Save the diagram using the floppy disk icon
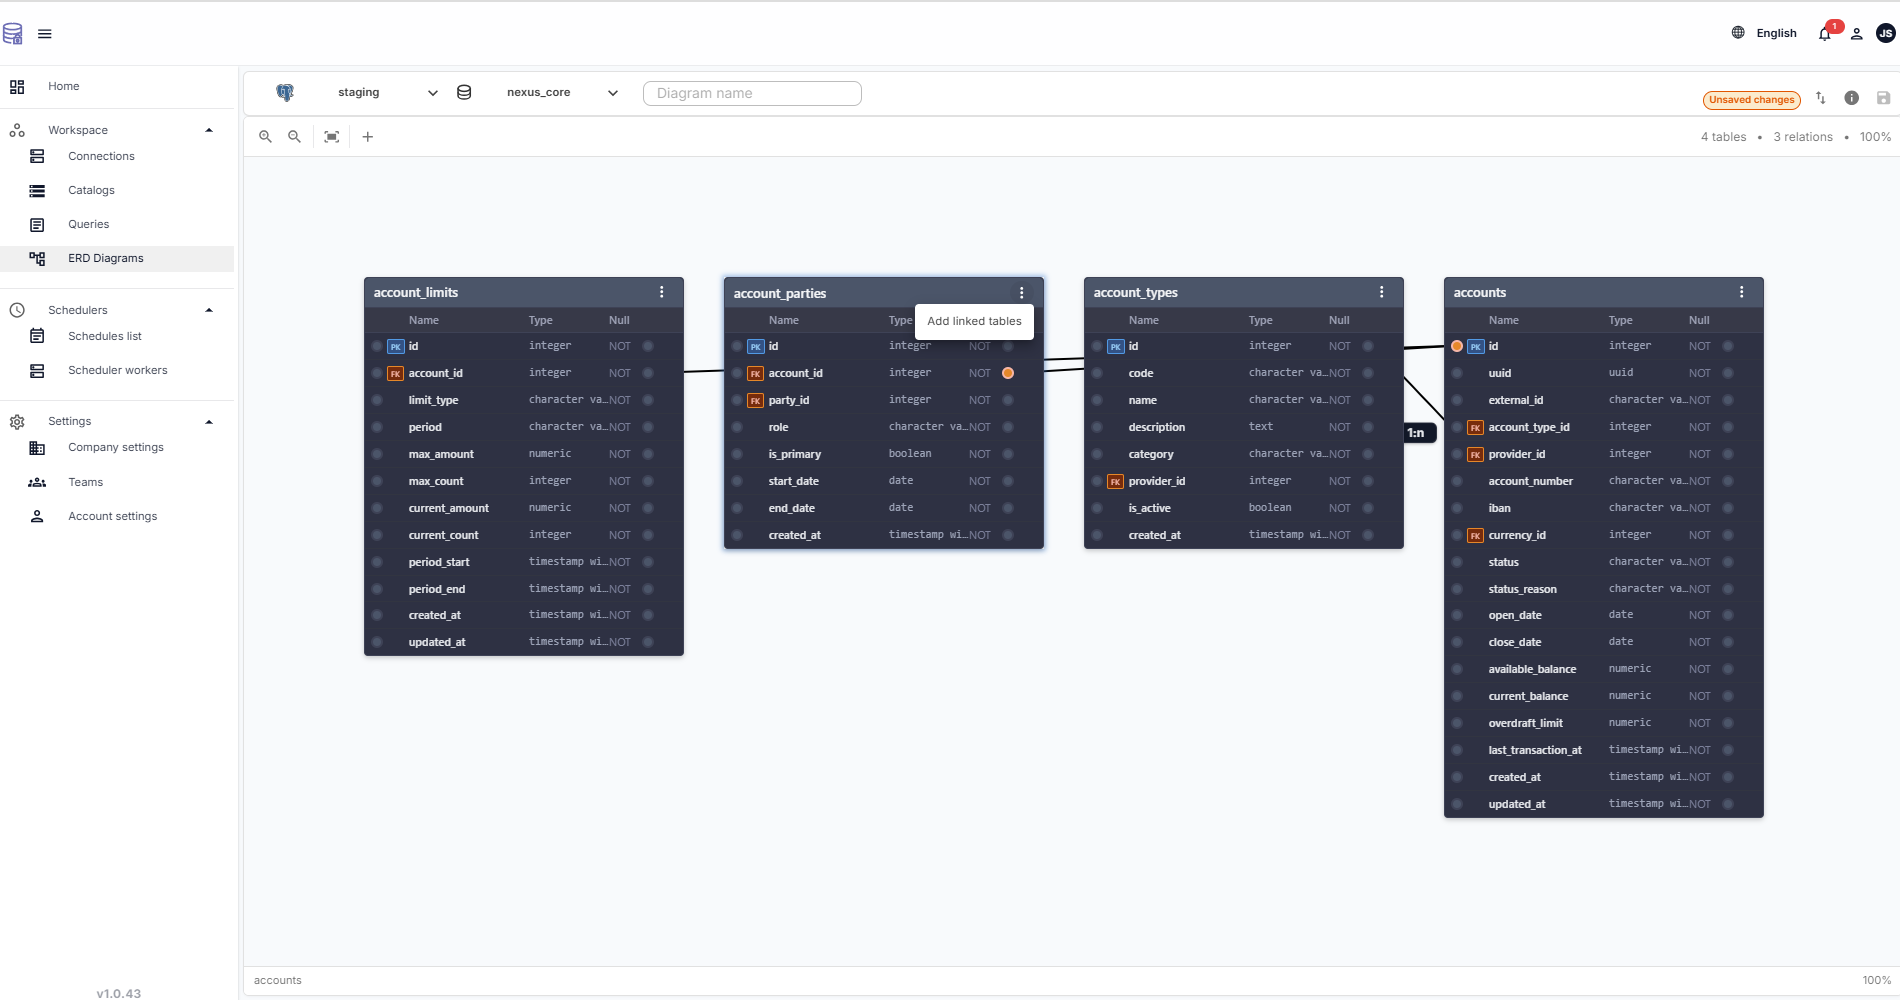The width and height of the screenshot is (1900, 1000). [1883, 98]
